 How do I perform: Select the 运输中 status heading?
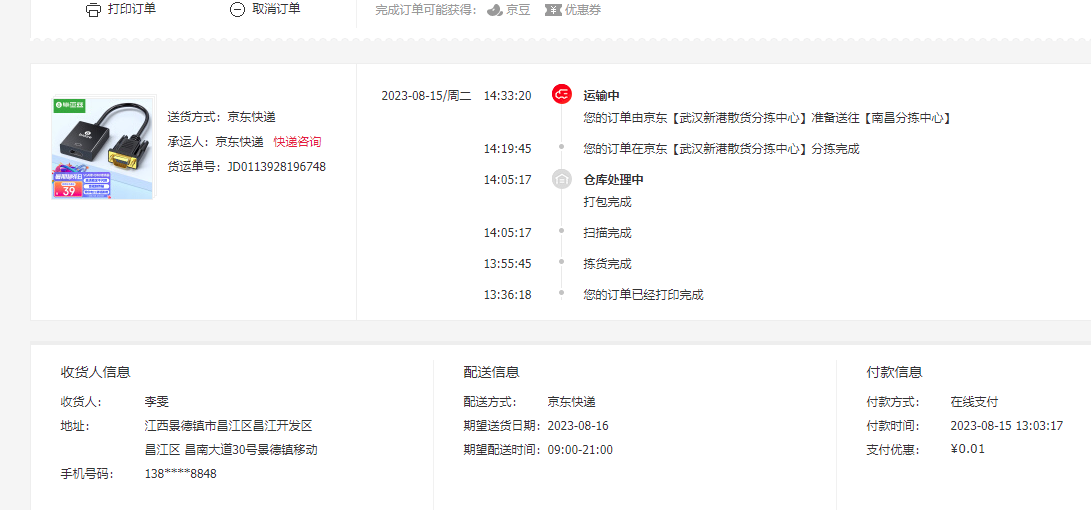[602, 96]
